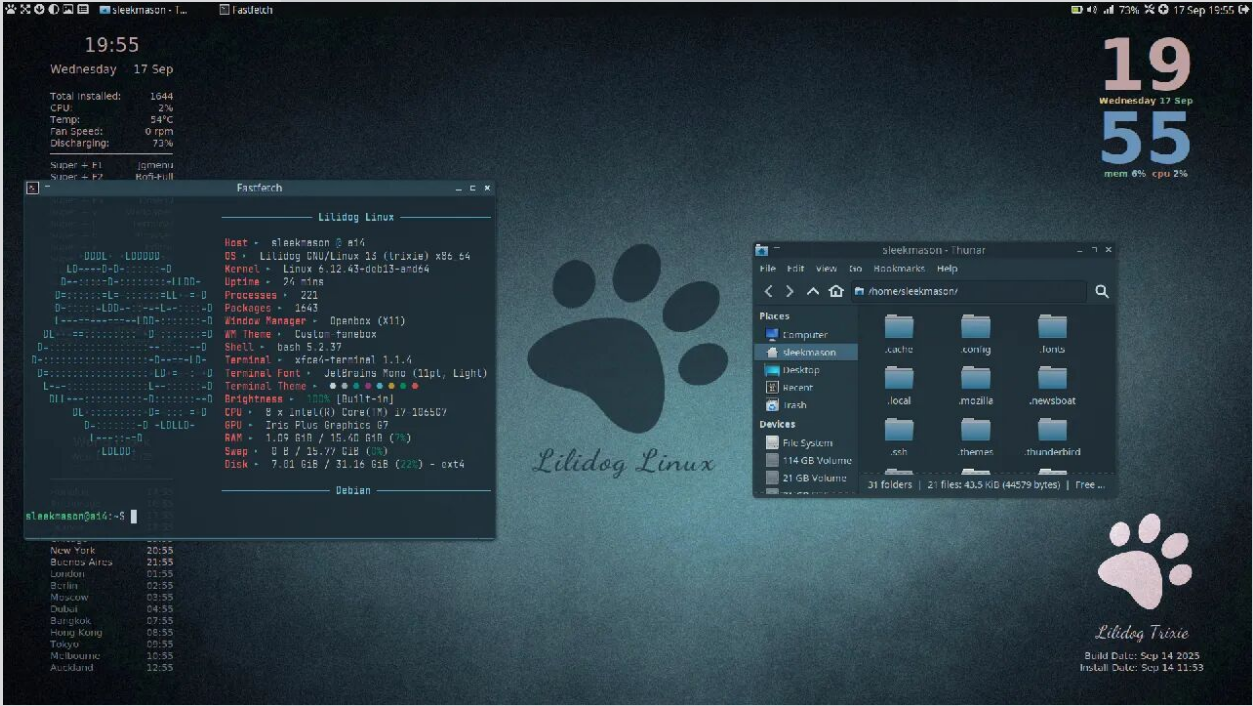The image size is (1253, 706).
Task: Select Recent in Thunar Places
Action: point(804,387)
